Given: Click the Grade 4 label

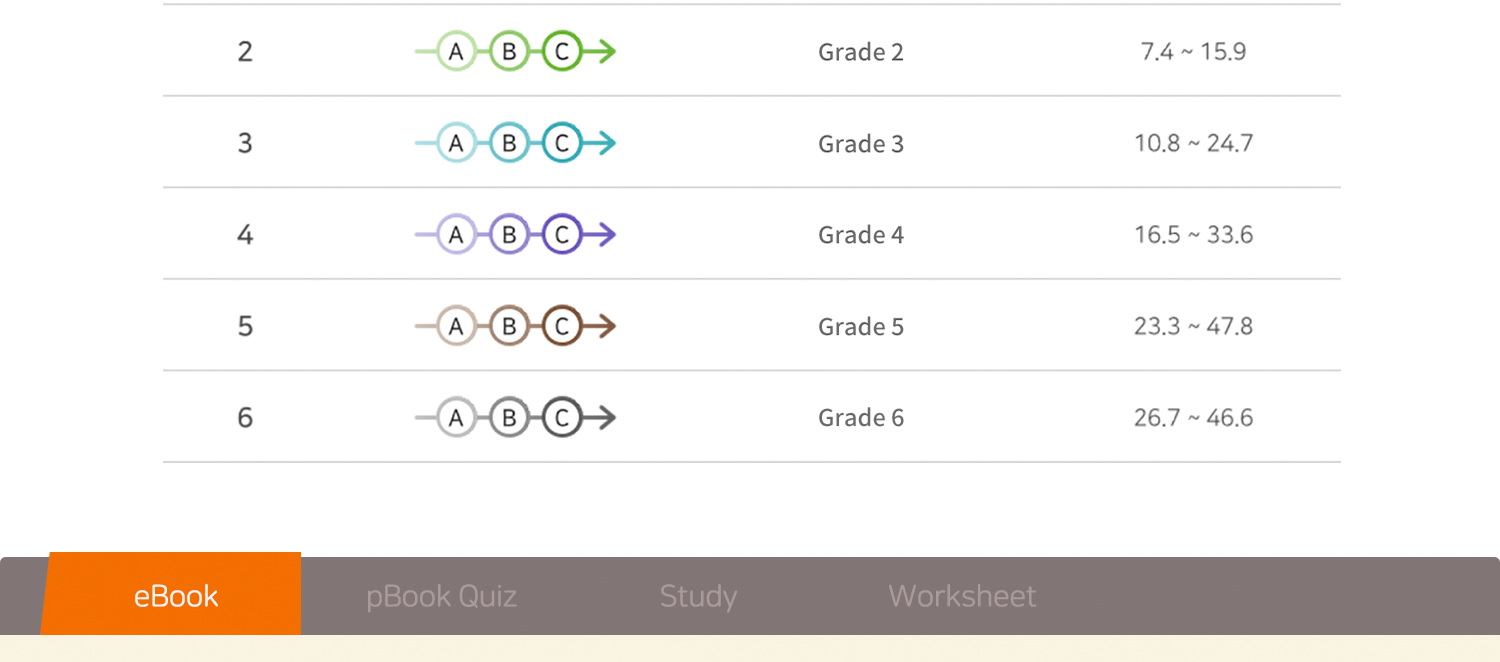Looking at the screenshot, I should [x=860, y=235].
